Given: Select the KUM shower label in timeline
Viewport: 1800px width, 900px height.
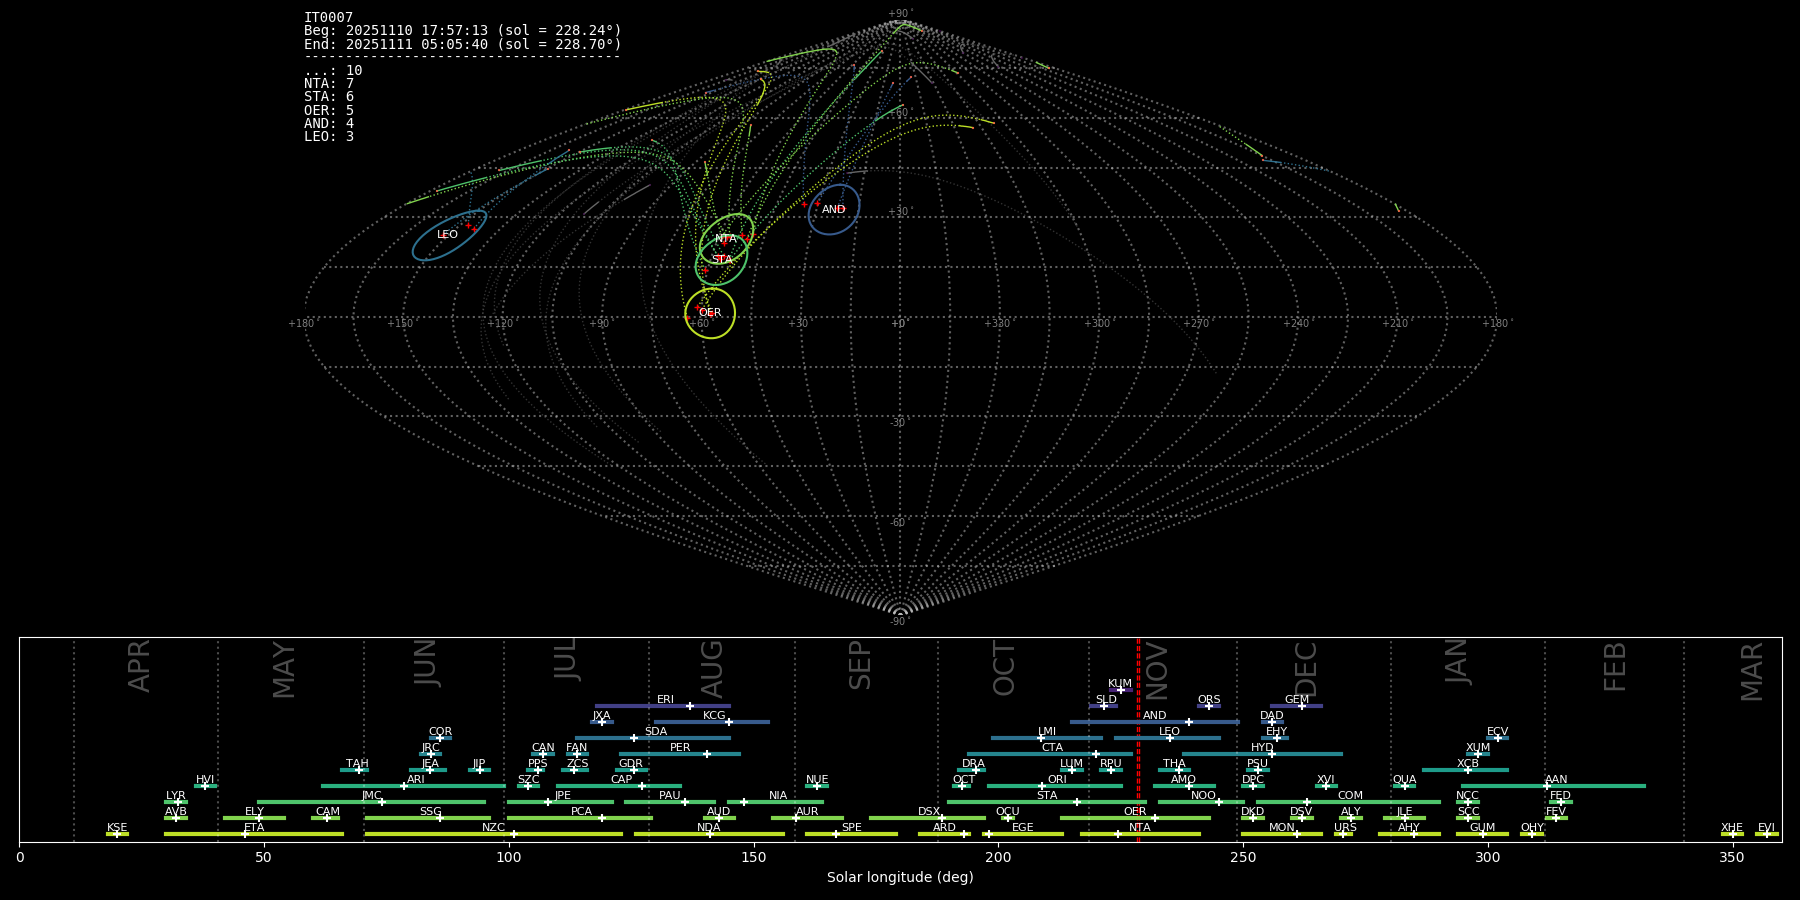Looking at the screenshot, I should (x=1120, y=684).
